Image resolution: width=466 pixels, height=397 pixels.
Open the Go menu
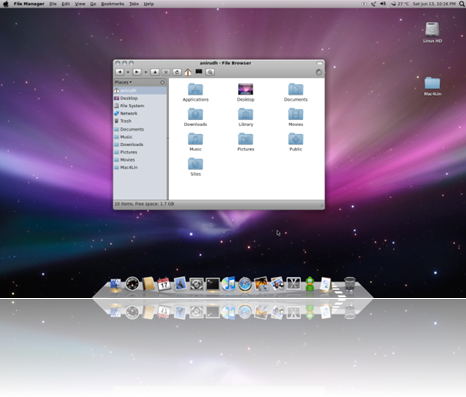(93, 4)
